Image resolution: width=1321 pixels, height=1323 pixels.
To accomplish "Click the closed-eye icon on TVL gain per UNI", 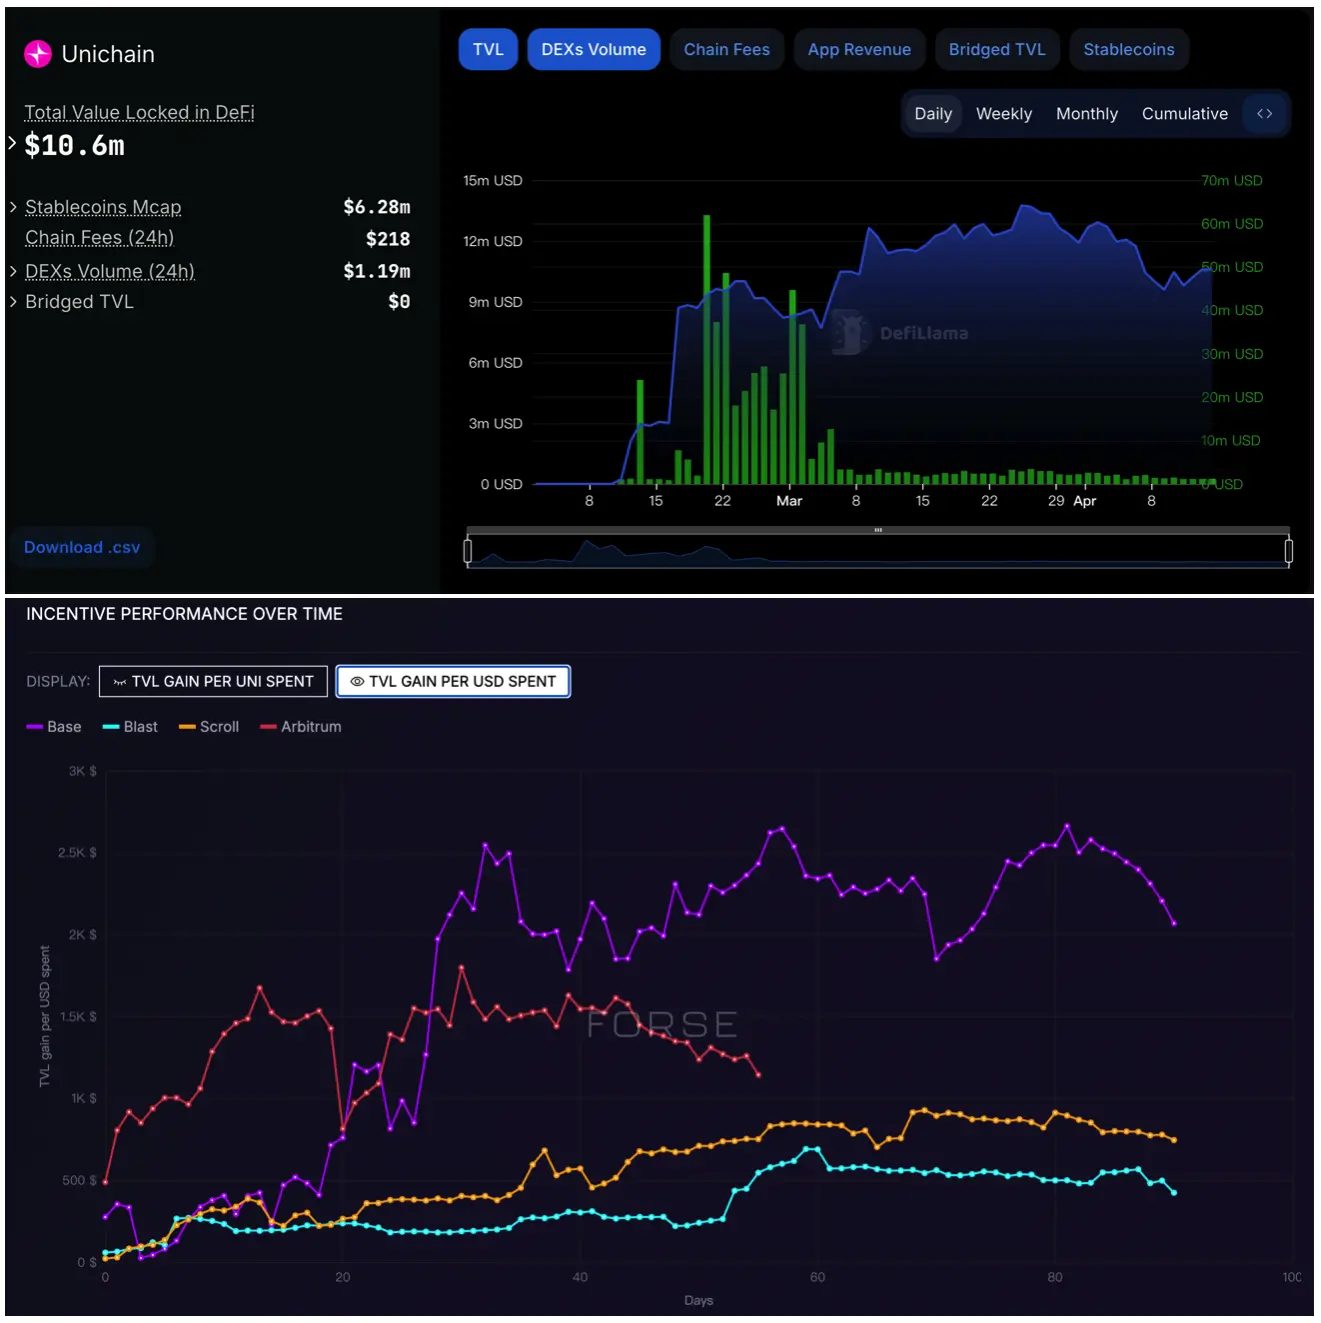I will [x=120, y=682].
